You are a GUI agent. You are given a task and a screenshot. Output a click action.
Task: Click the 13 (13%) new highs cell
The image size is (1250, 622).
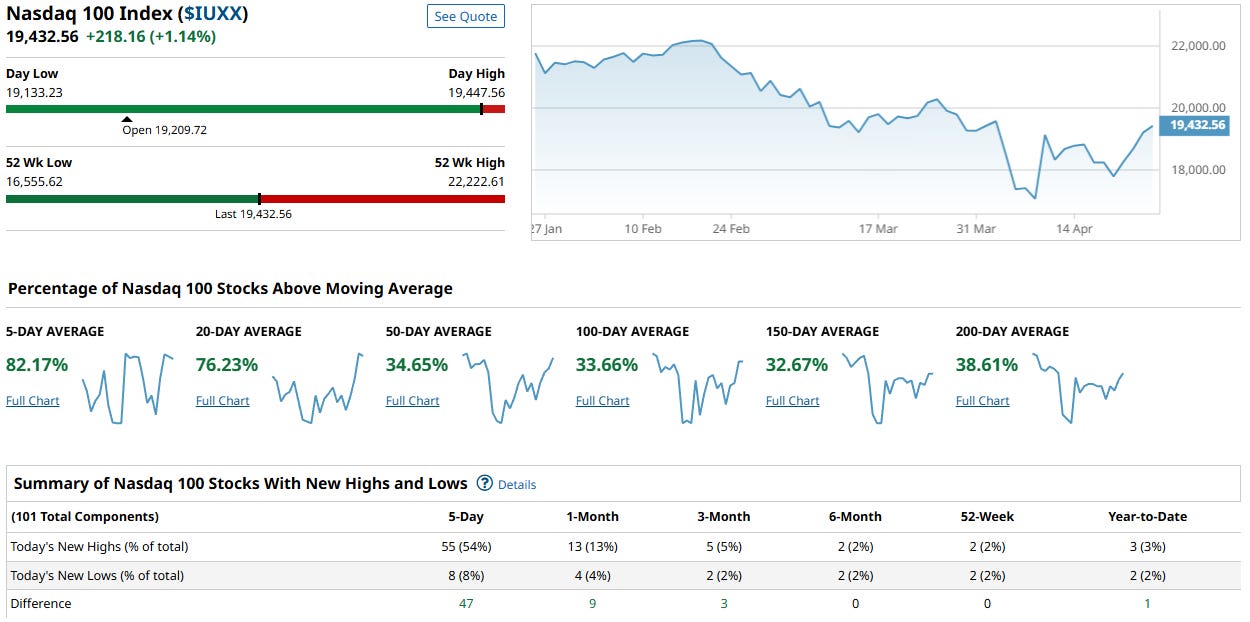[592, 547]
